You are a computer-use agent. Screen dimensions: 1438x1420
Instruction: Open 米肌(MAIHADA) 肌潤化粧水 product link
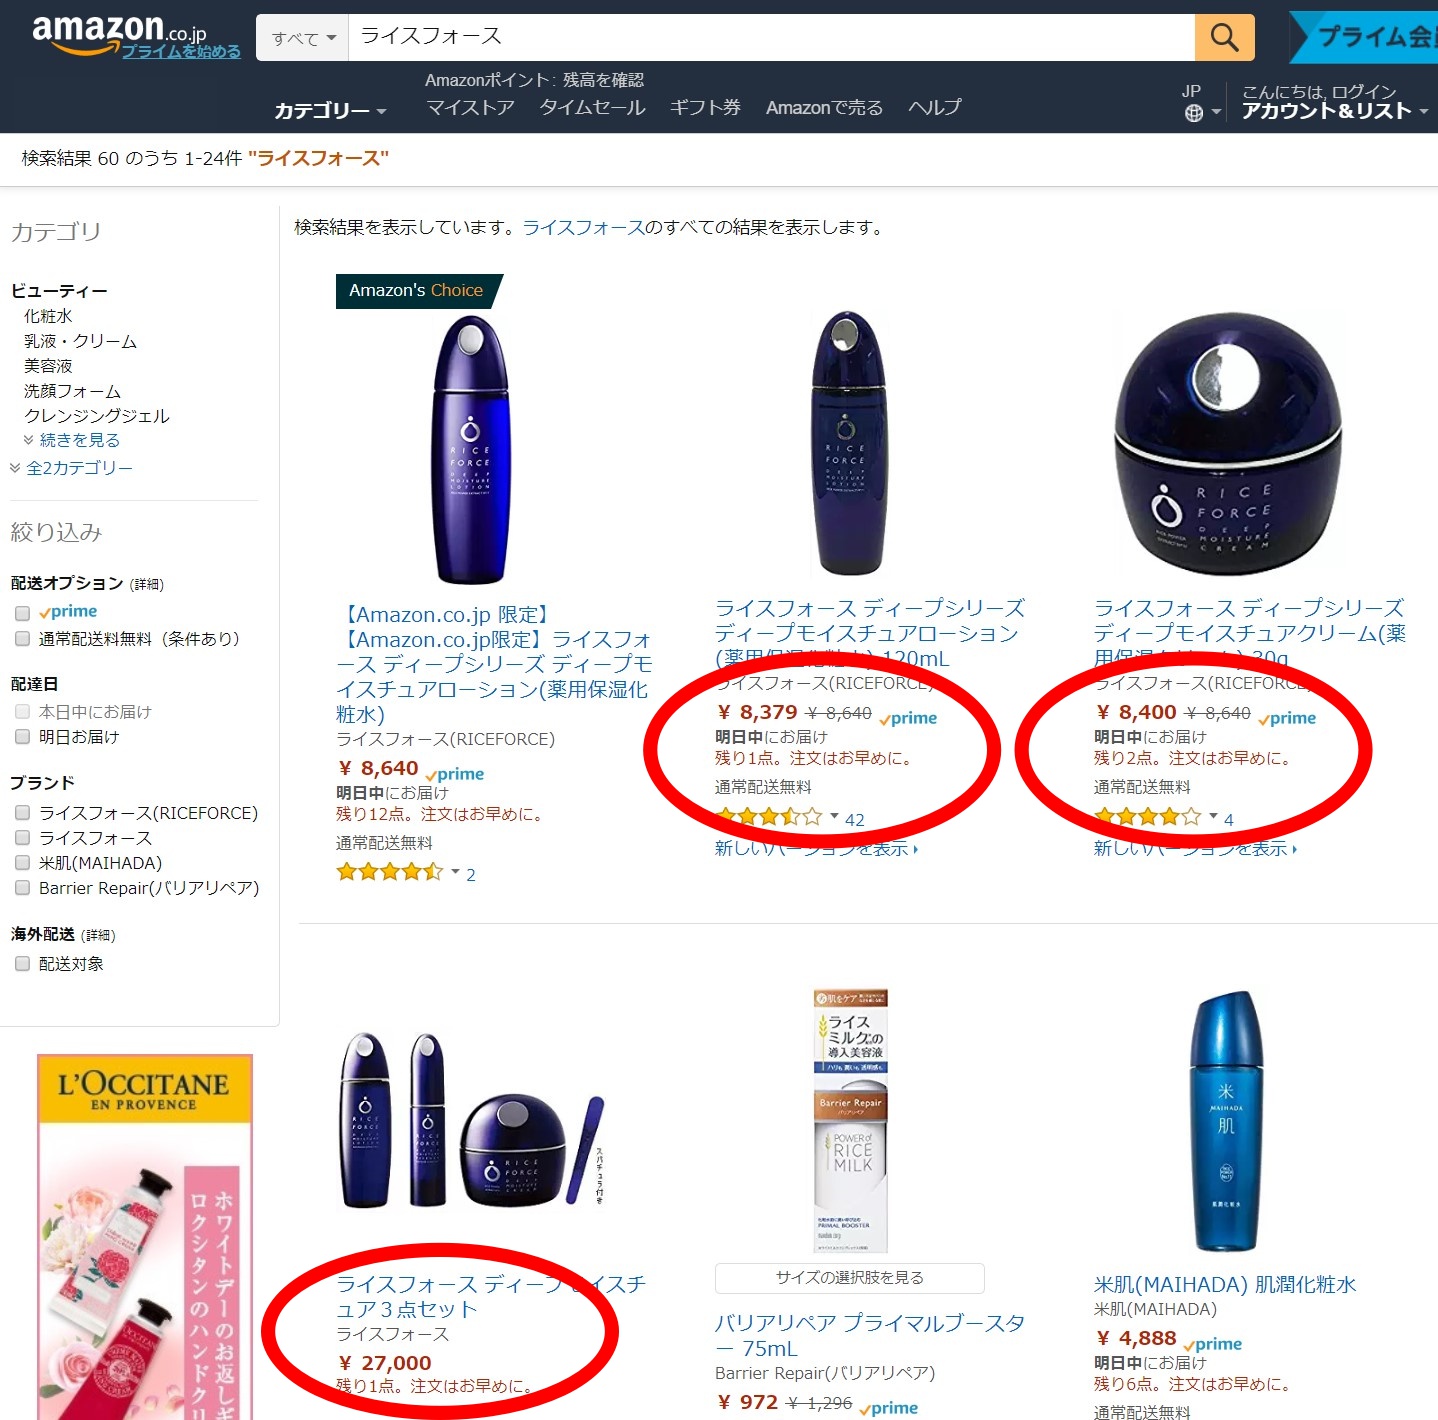1224,1284
